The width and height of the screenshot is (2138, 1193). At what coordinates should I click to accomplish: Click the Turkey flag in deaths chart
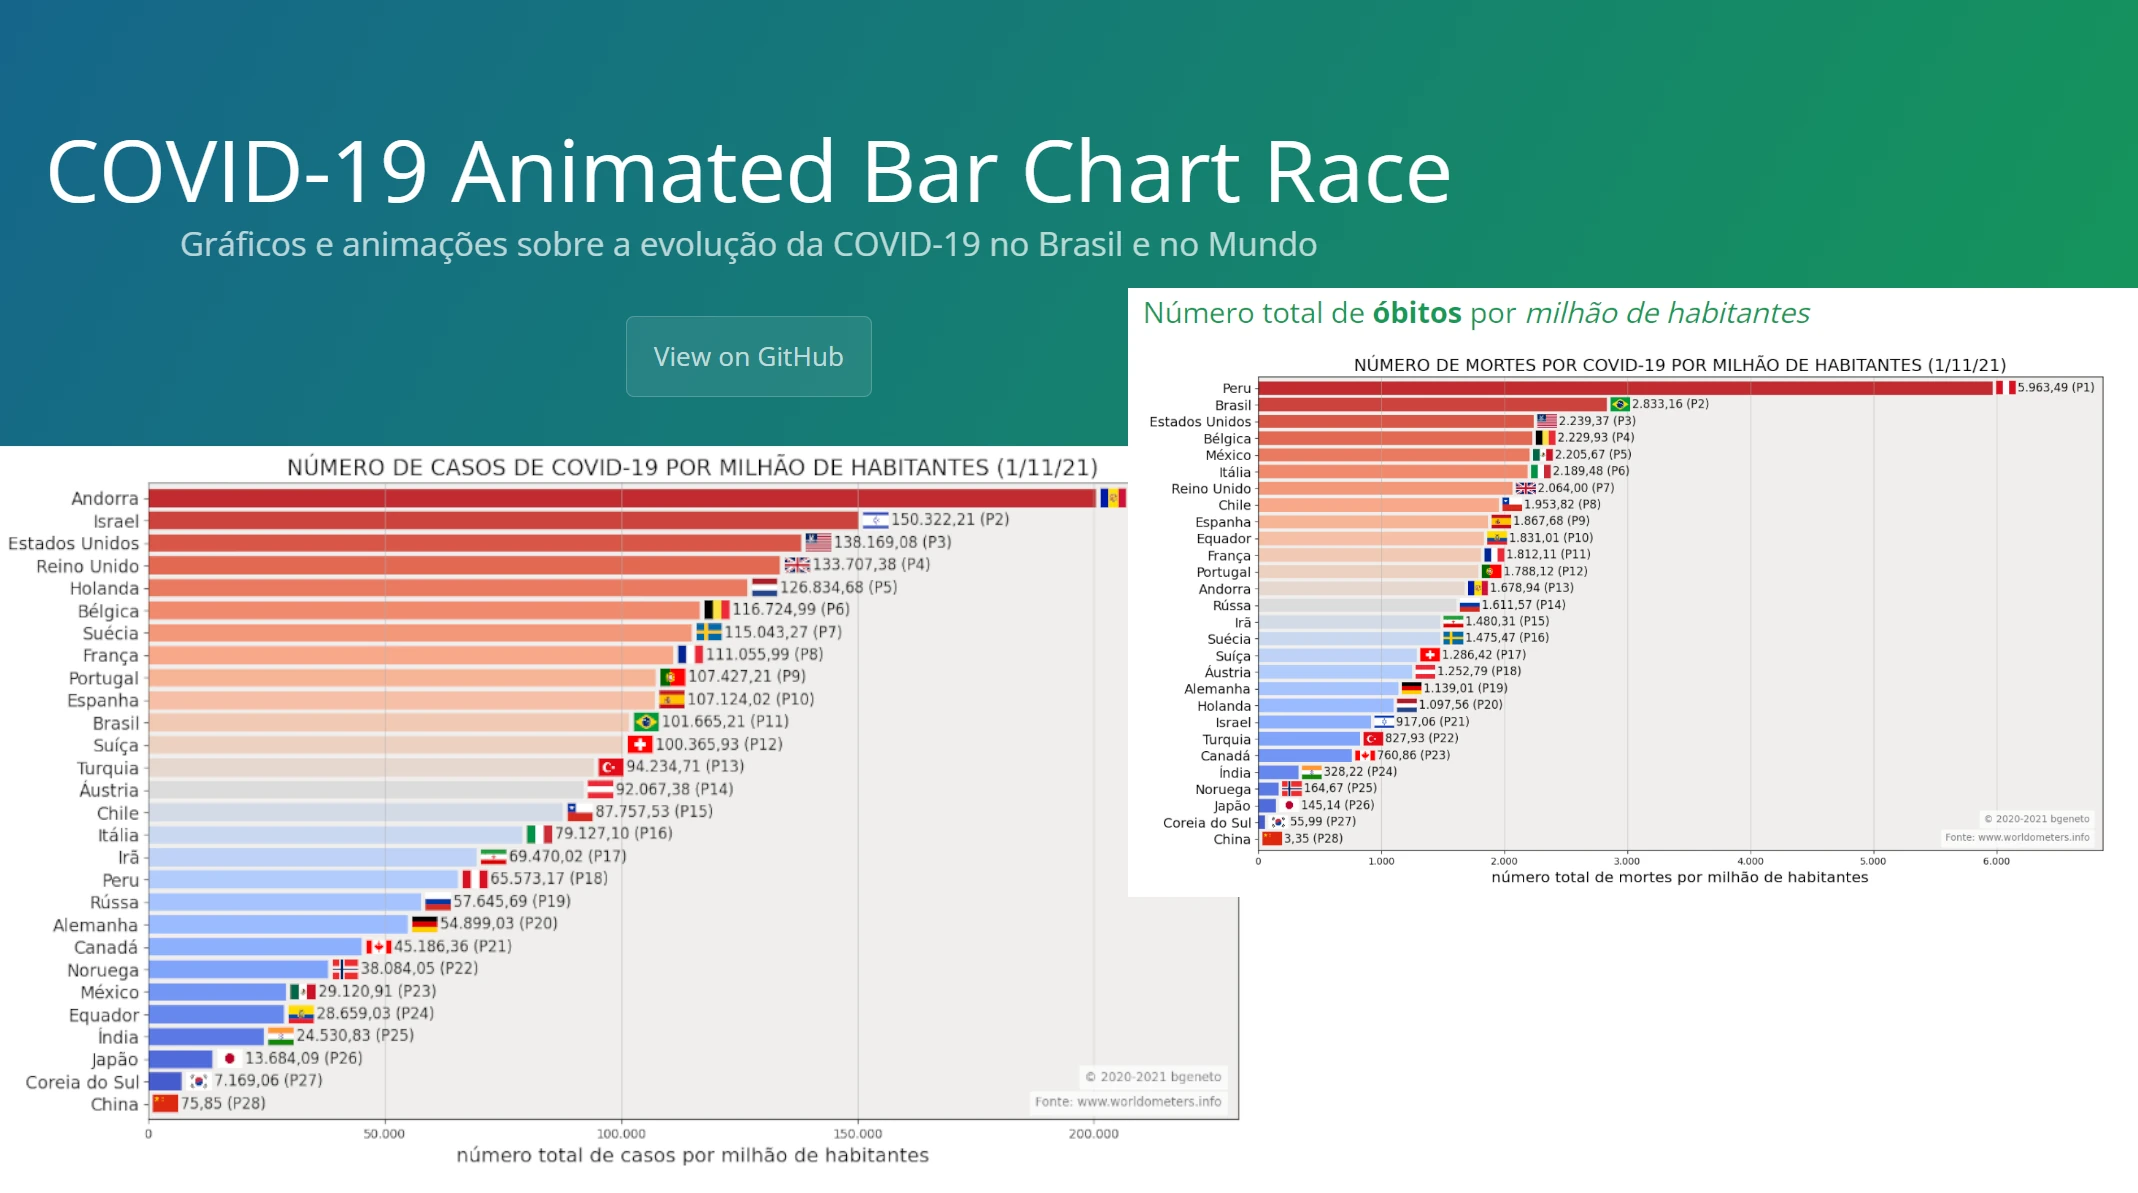pyautogui.click(x=1373, y=739)
